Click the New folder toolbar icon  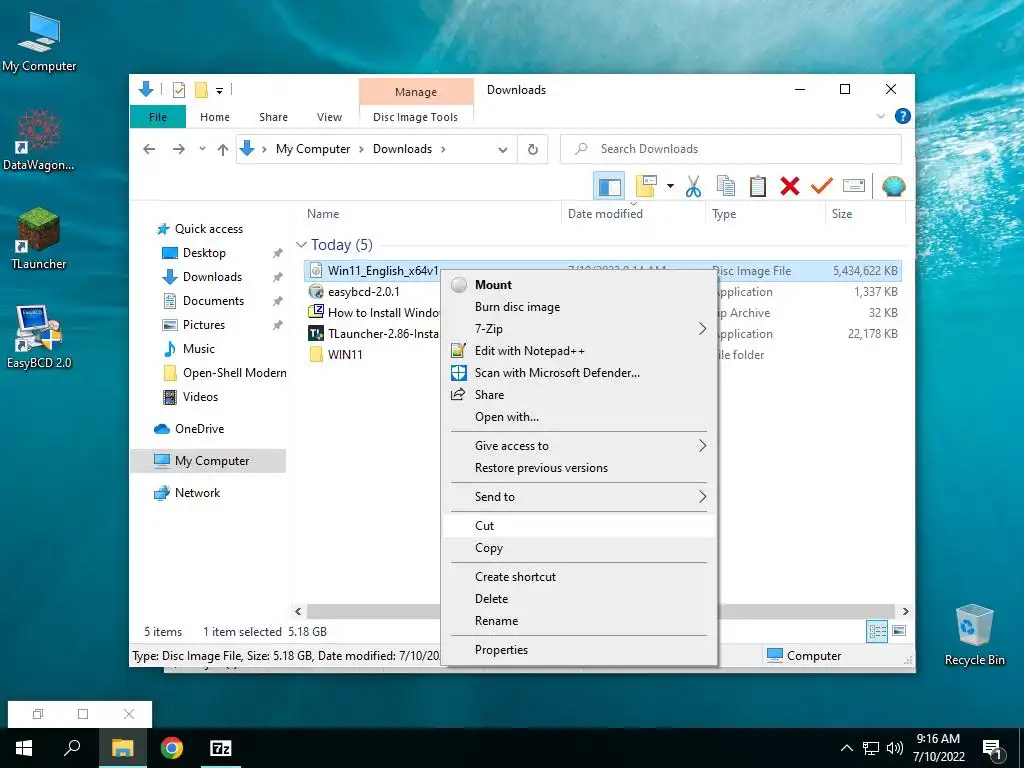pos(645,187)
